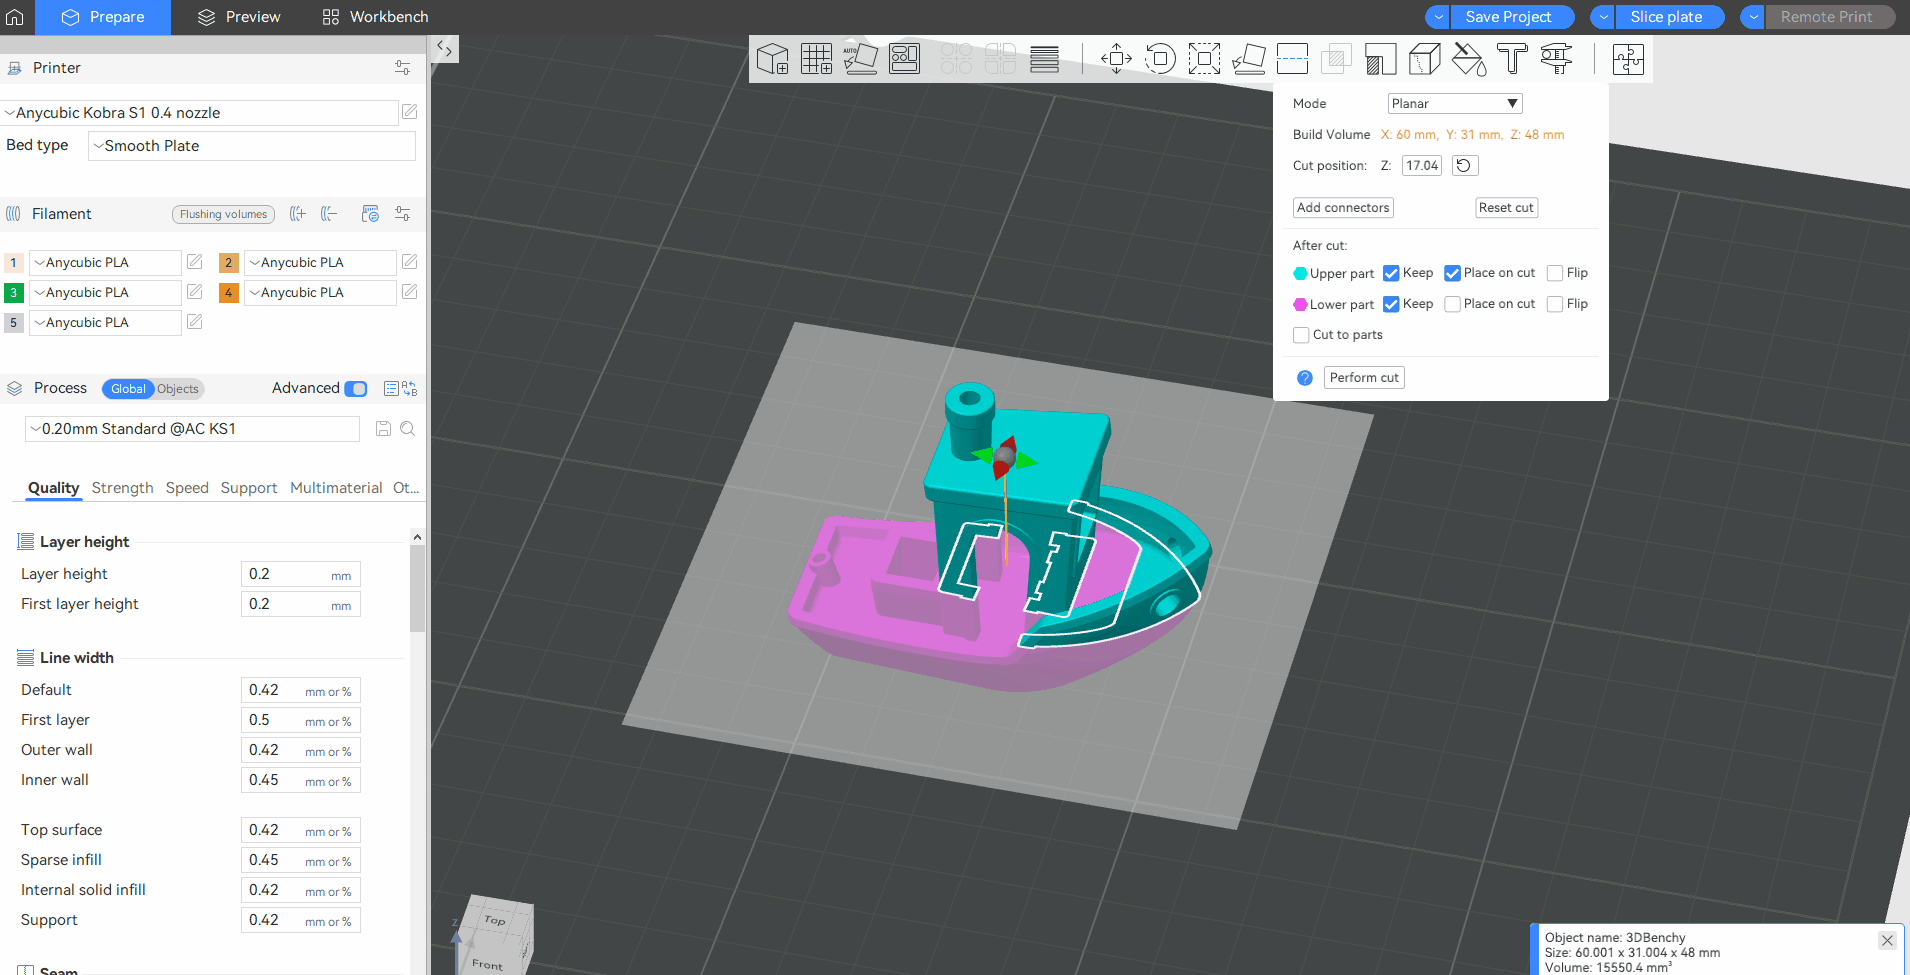Select the Move tool
The image size is (1910, 975).
point(1116,59)
